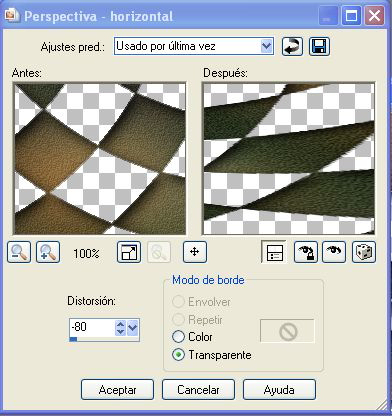Click the 100% zoom level text
Viewport: 392px width, 416px height.
pyautogui.click(x=86, y=254)
